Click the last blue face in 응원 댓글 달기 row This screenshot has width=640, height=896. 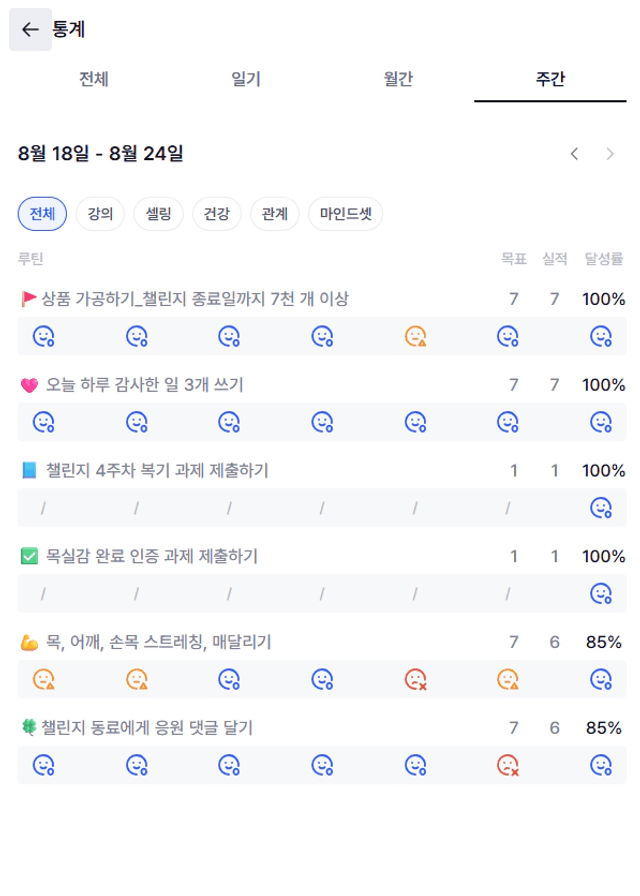click(x=601, y=765)
